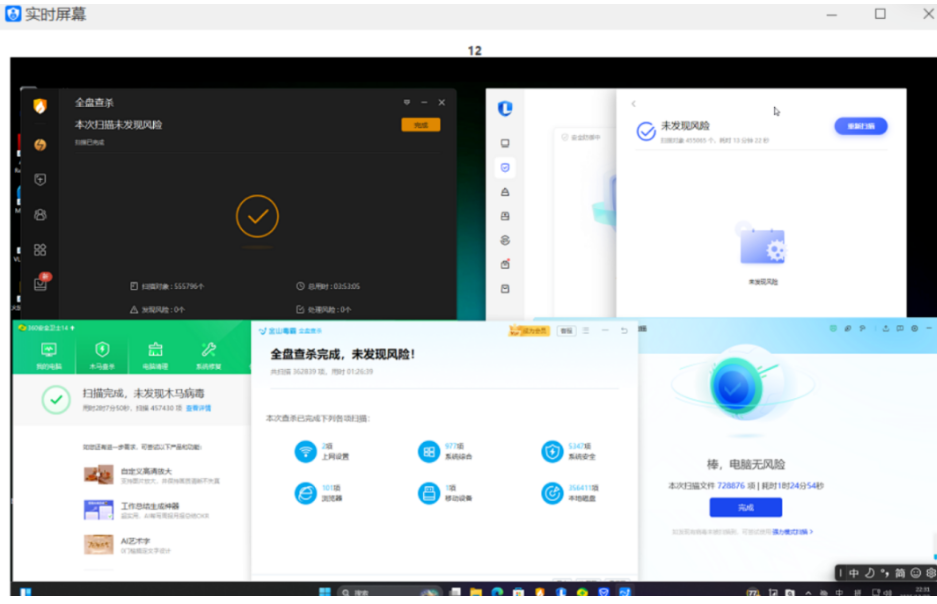Open the dropdown menu icon in 全盘查杀 title bar

[x=407, y=102]
